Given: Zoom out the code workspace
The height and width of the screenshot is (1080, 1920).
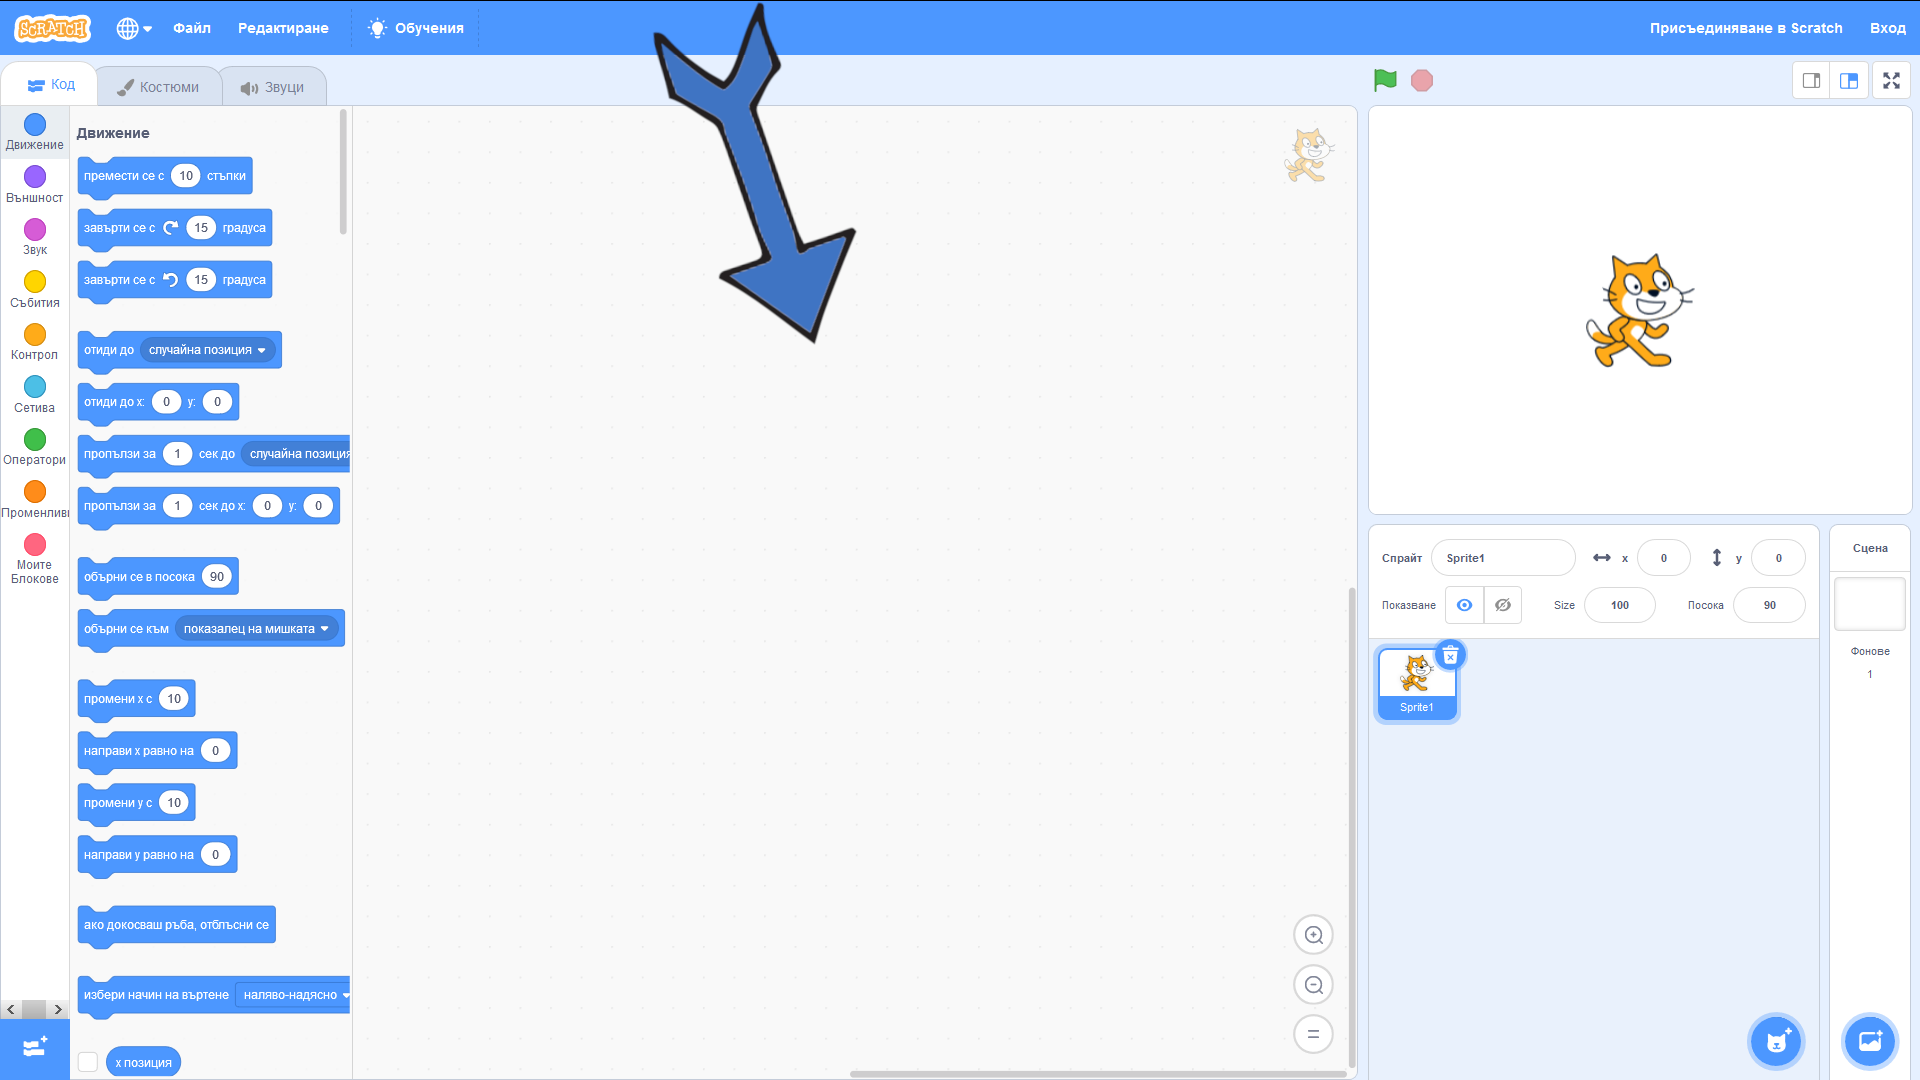Looking at the screenshot, I should pyautogui.click(x=1313, y=985).
